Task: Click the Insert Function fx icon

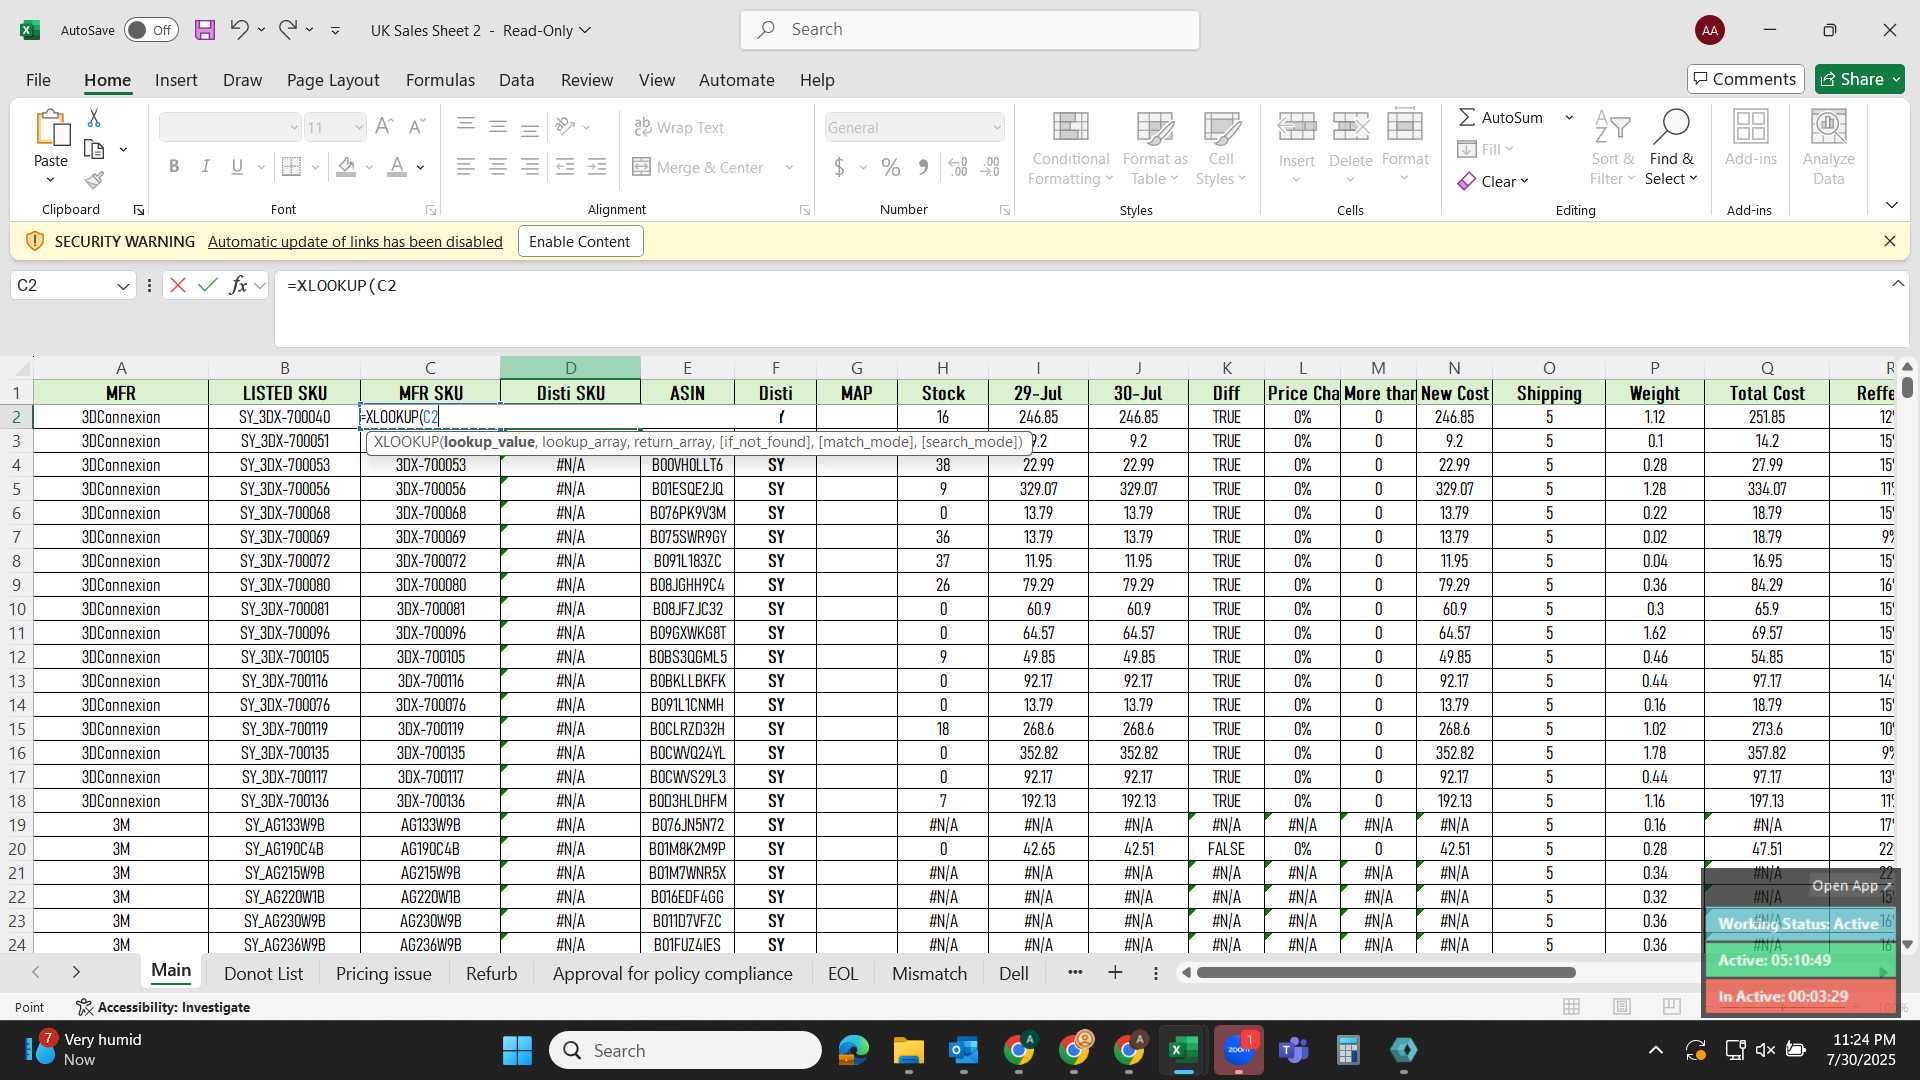Action: pos(238,286)
